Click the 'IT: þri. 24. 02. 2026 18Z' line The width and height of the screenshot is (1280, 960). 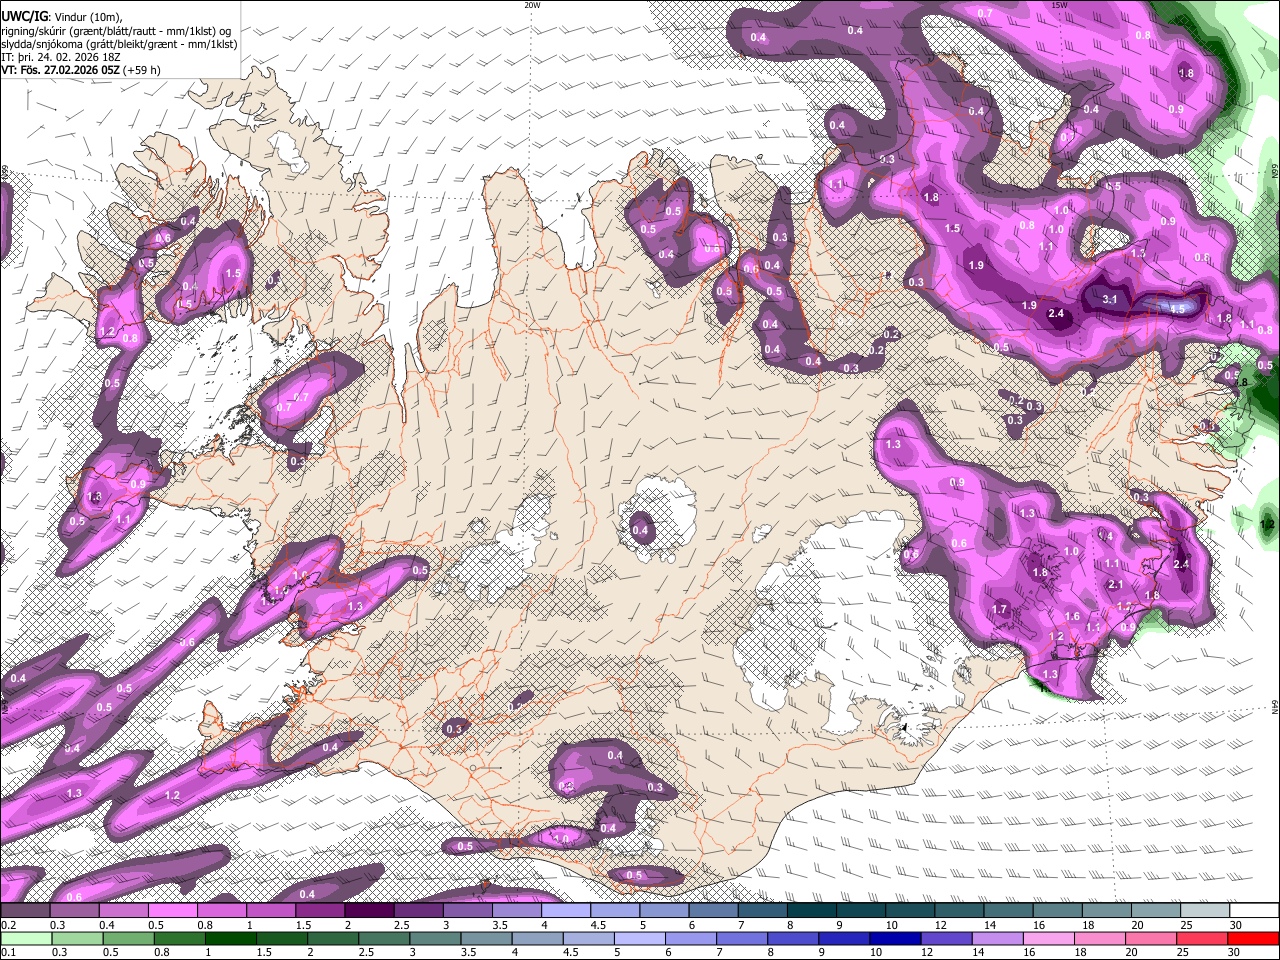click(61, 57)
